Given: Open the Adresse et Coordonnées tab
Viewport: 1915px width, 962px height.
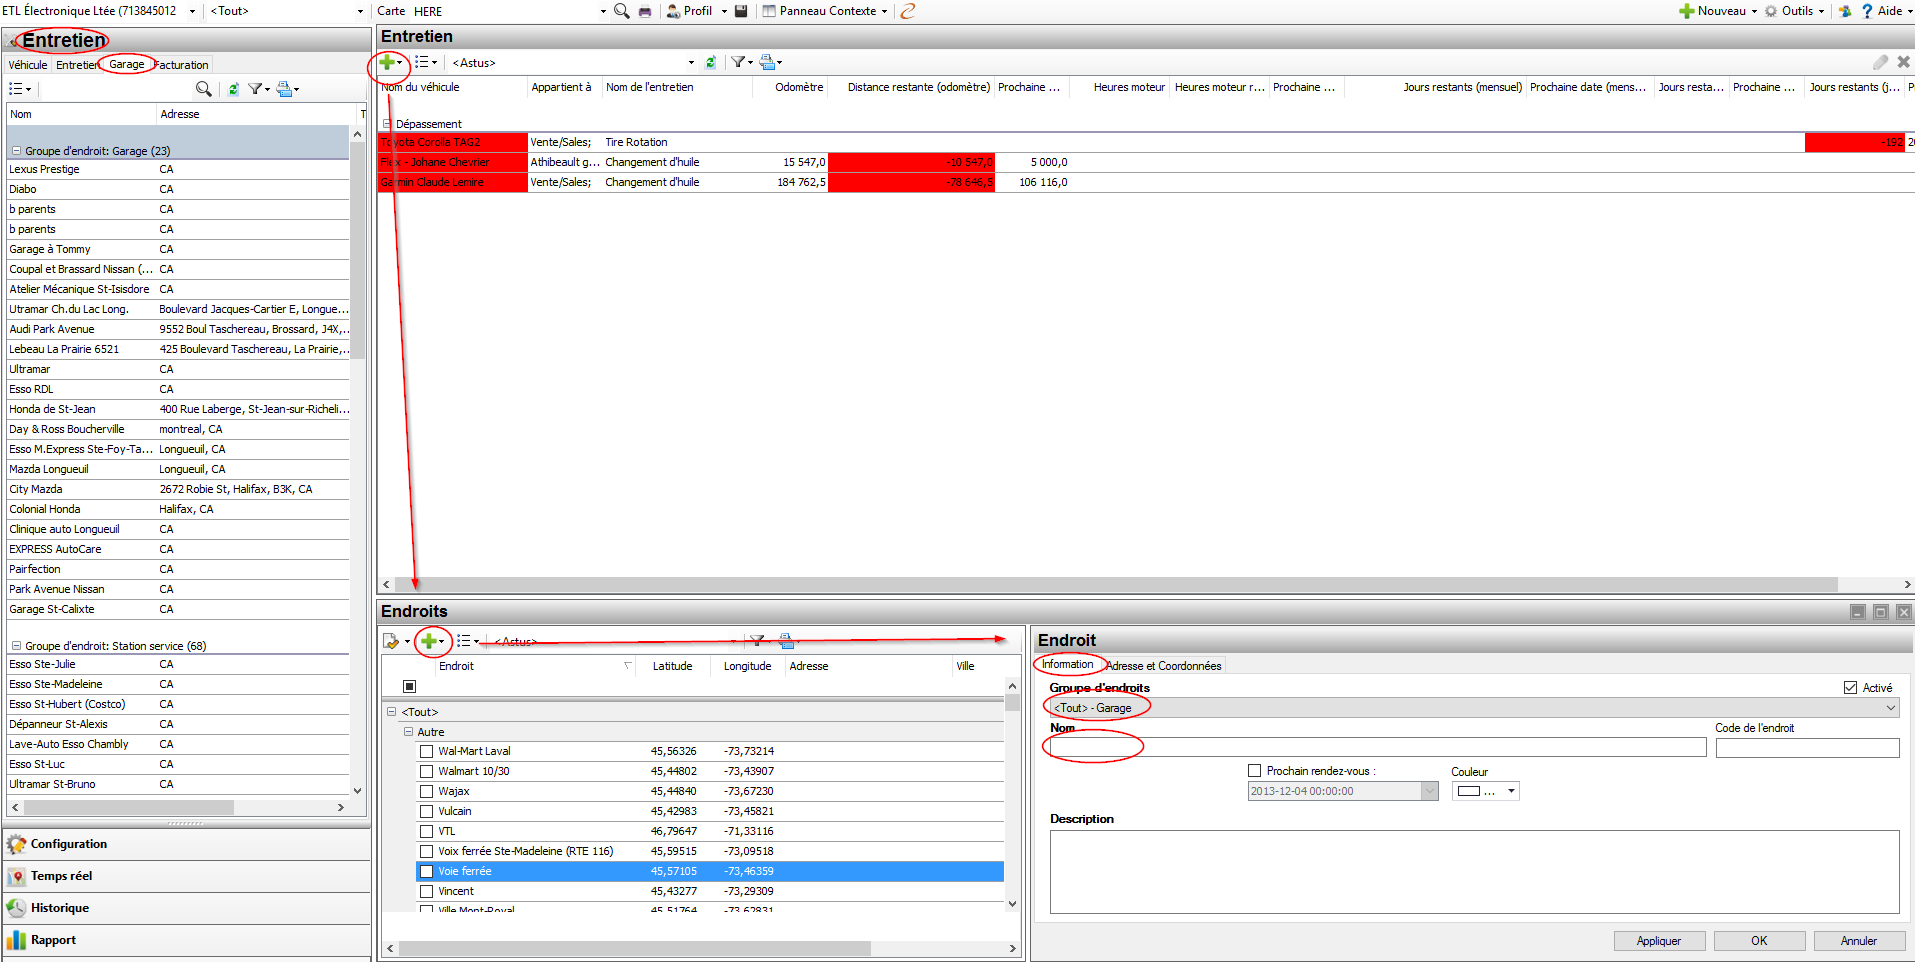Looking at the screenshot, I should click(1164, 666).
